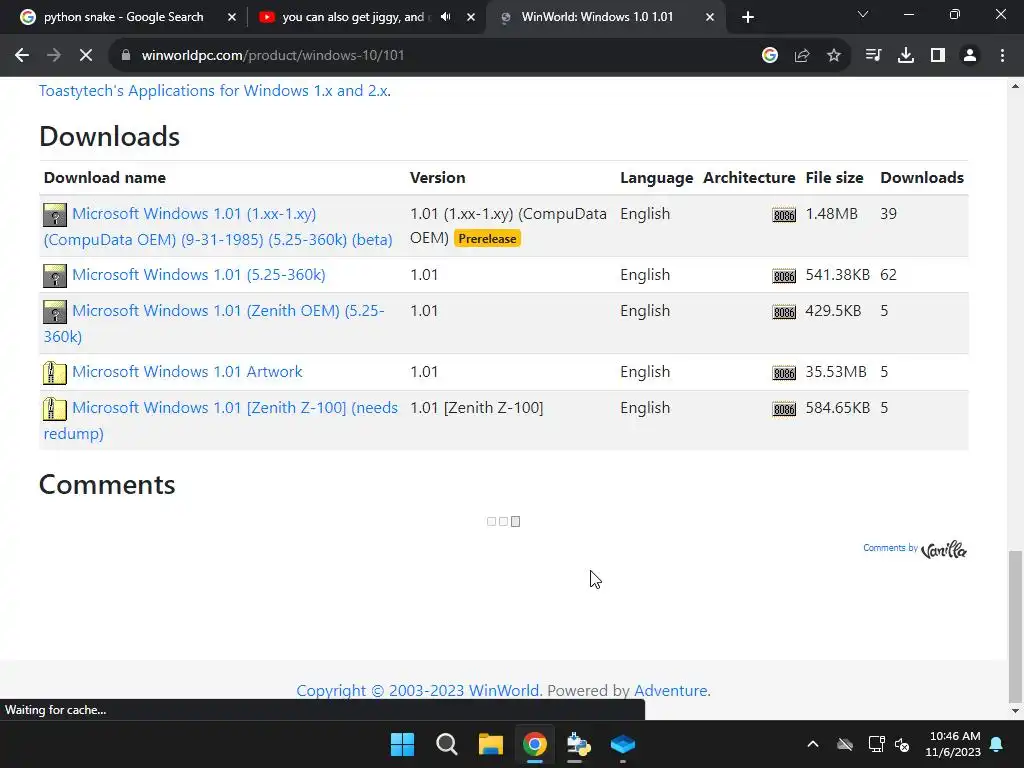
Task: Click the display network tray icon
Action: click(x=876, y=744)
